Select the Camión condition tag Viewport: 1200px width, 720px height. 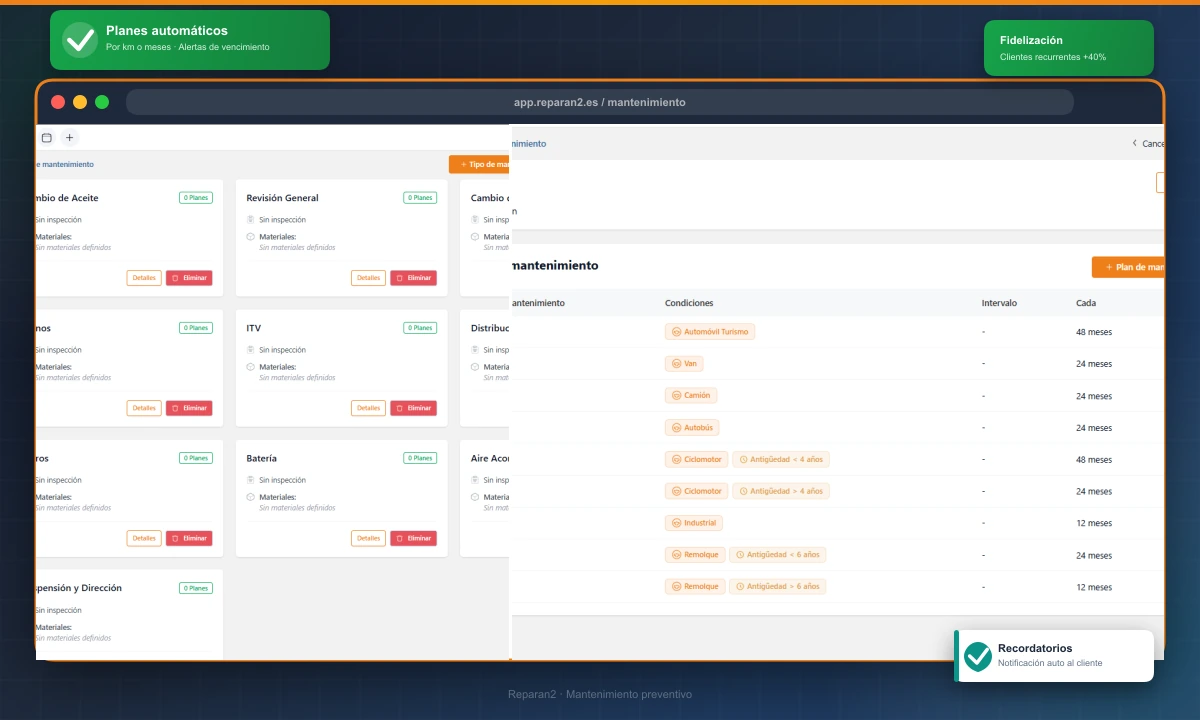pos(691,396)
